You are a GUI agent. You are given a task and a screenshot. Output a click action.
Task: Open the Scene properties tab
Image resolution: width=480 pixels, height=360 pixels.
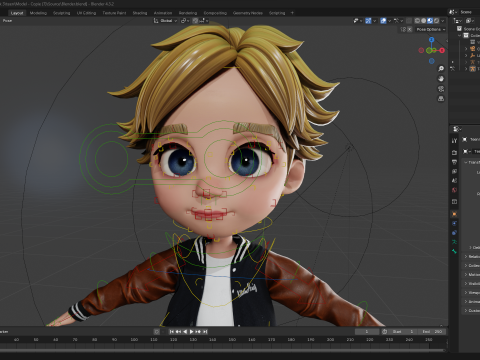click(454, 181)
